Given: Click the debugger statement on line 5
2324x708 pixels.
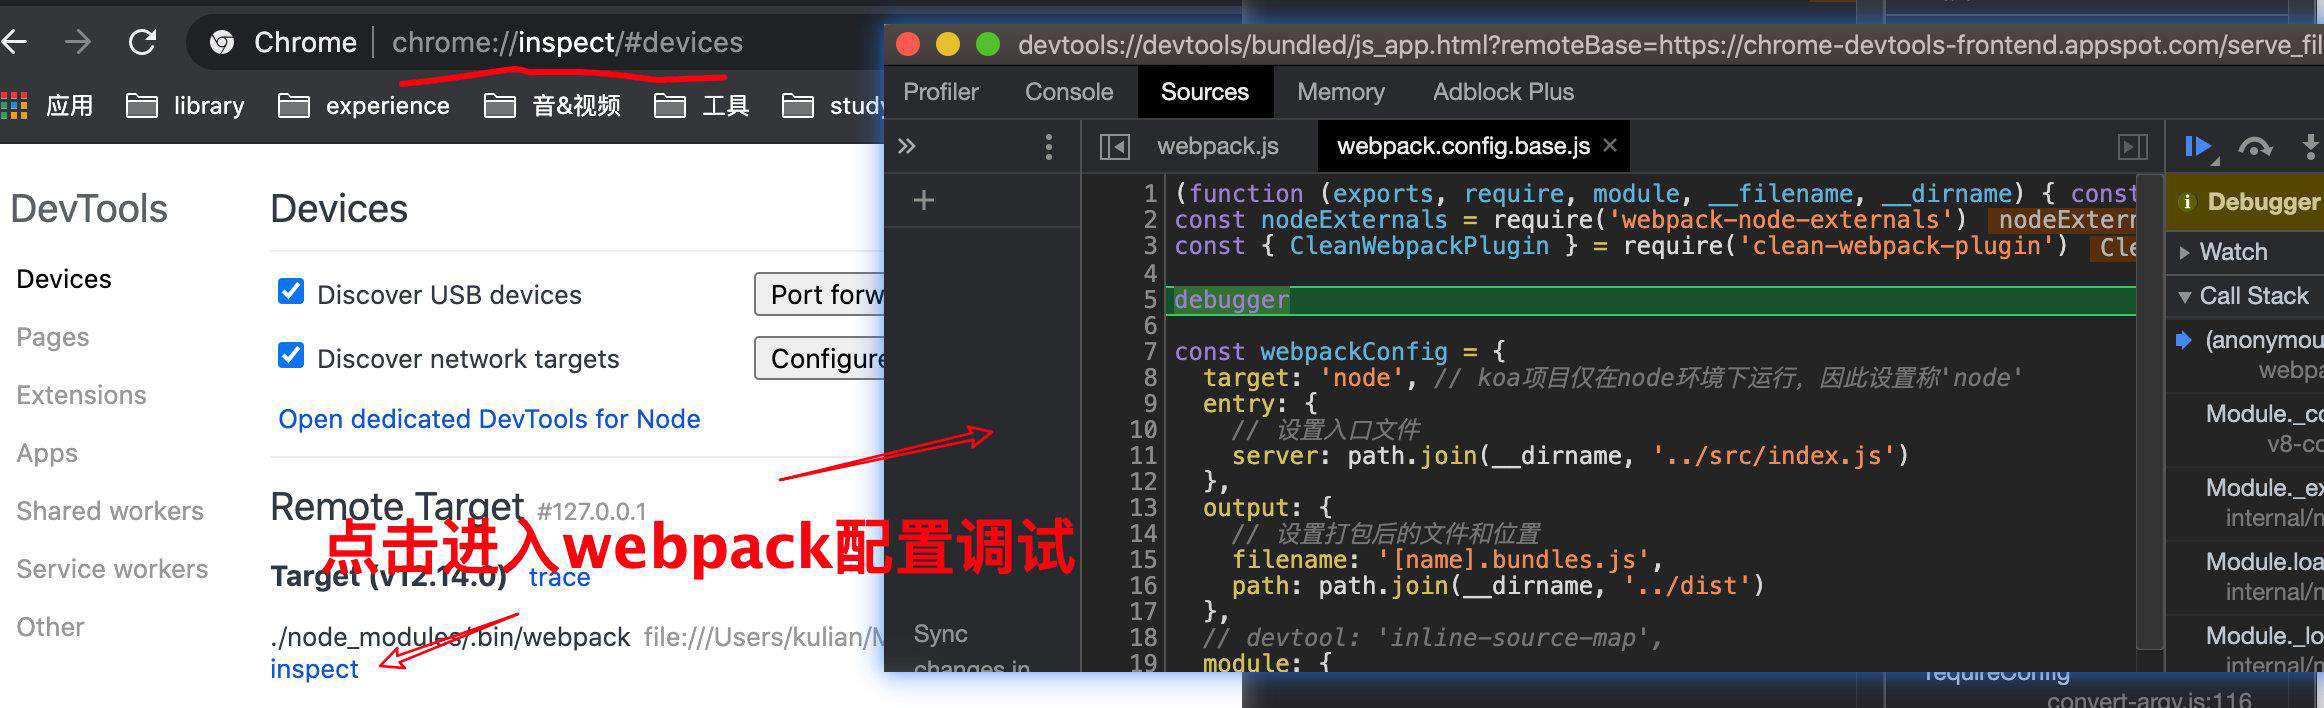Looking at the screenshot, I should click(1231, 299).
